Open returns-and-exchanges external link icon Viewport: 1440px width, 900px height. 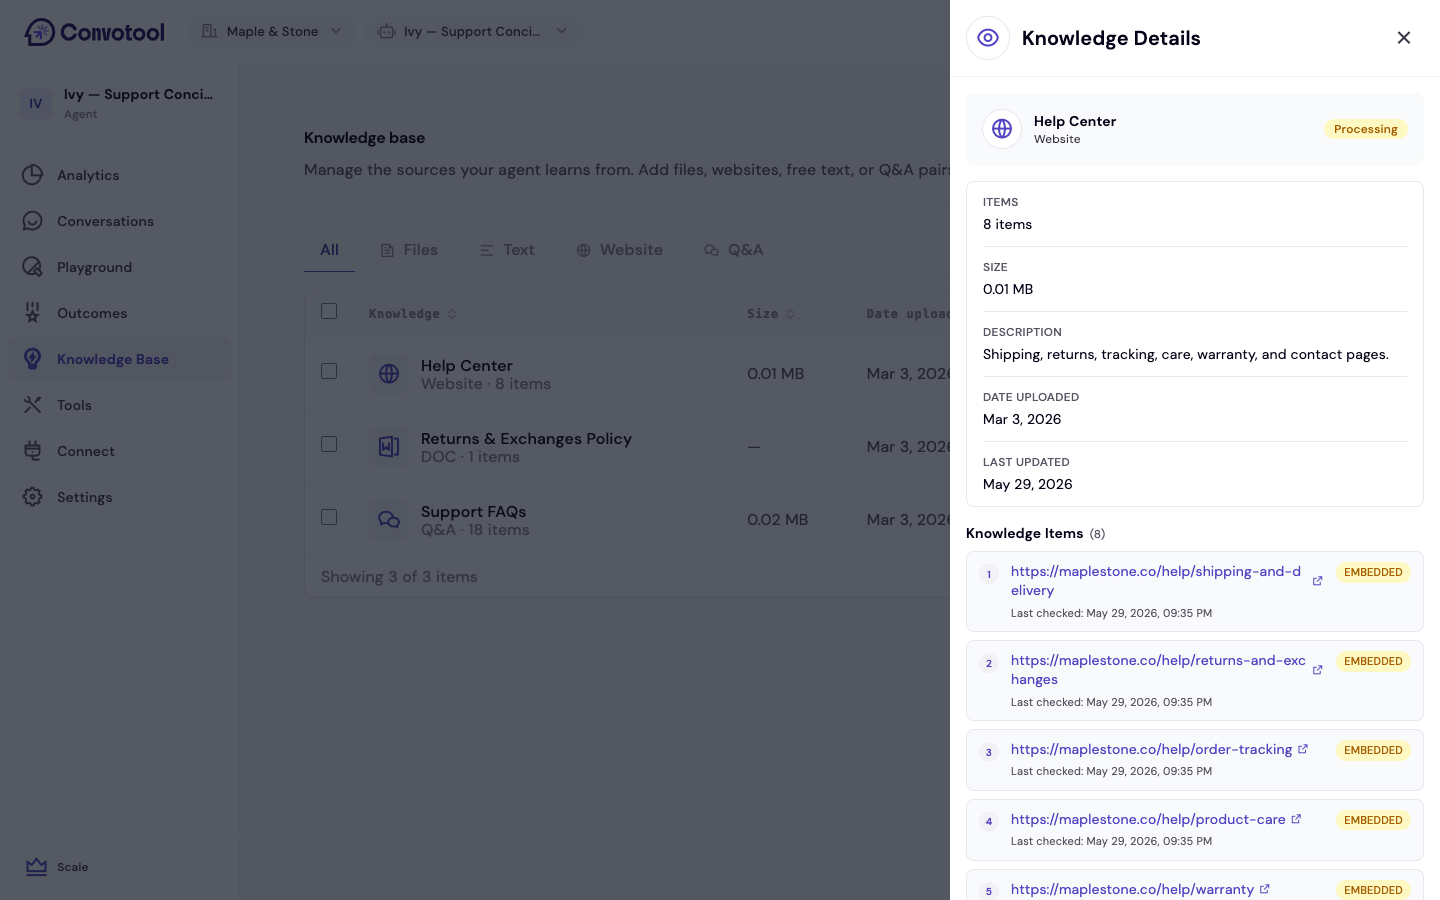(x=1317, y=670)
